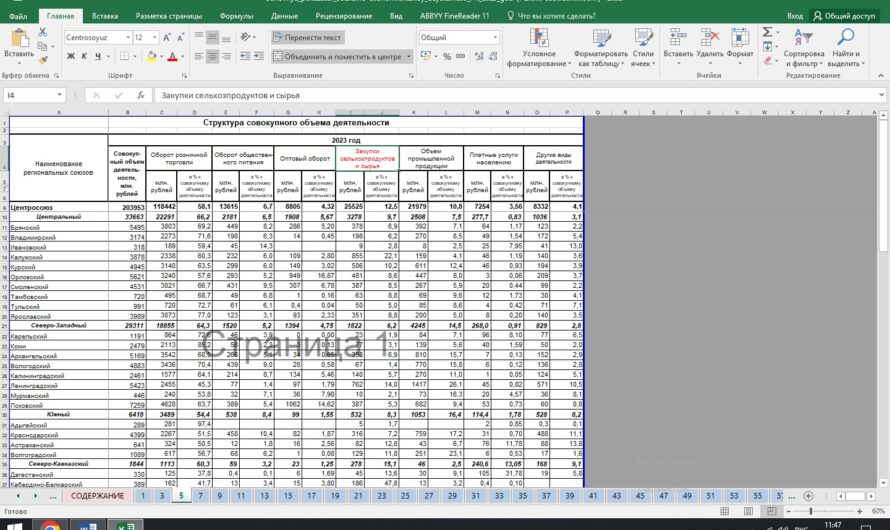
Task: Increase font size with the larger A icon
Action: [x=167, y=37]
